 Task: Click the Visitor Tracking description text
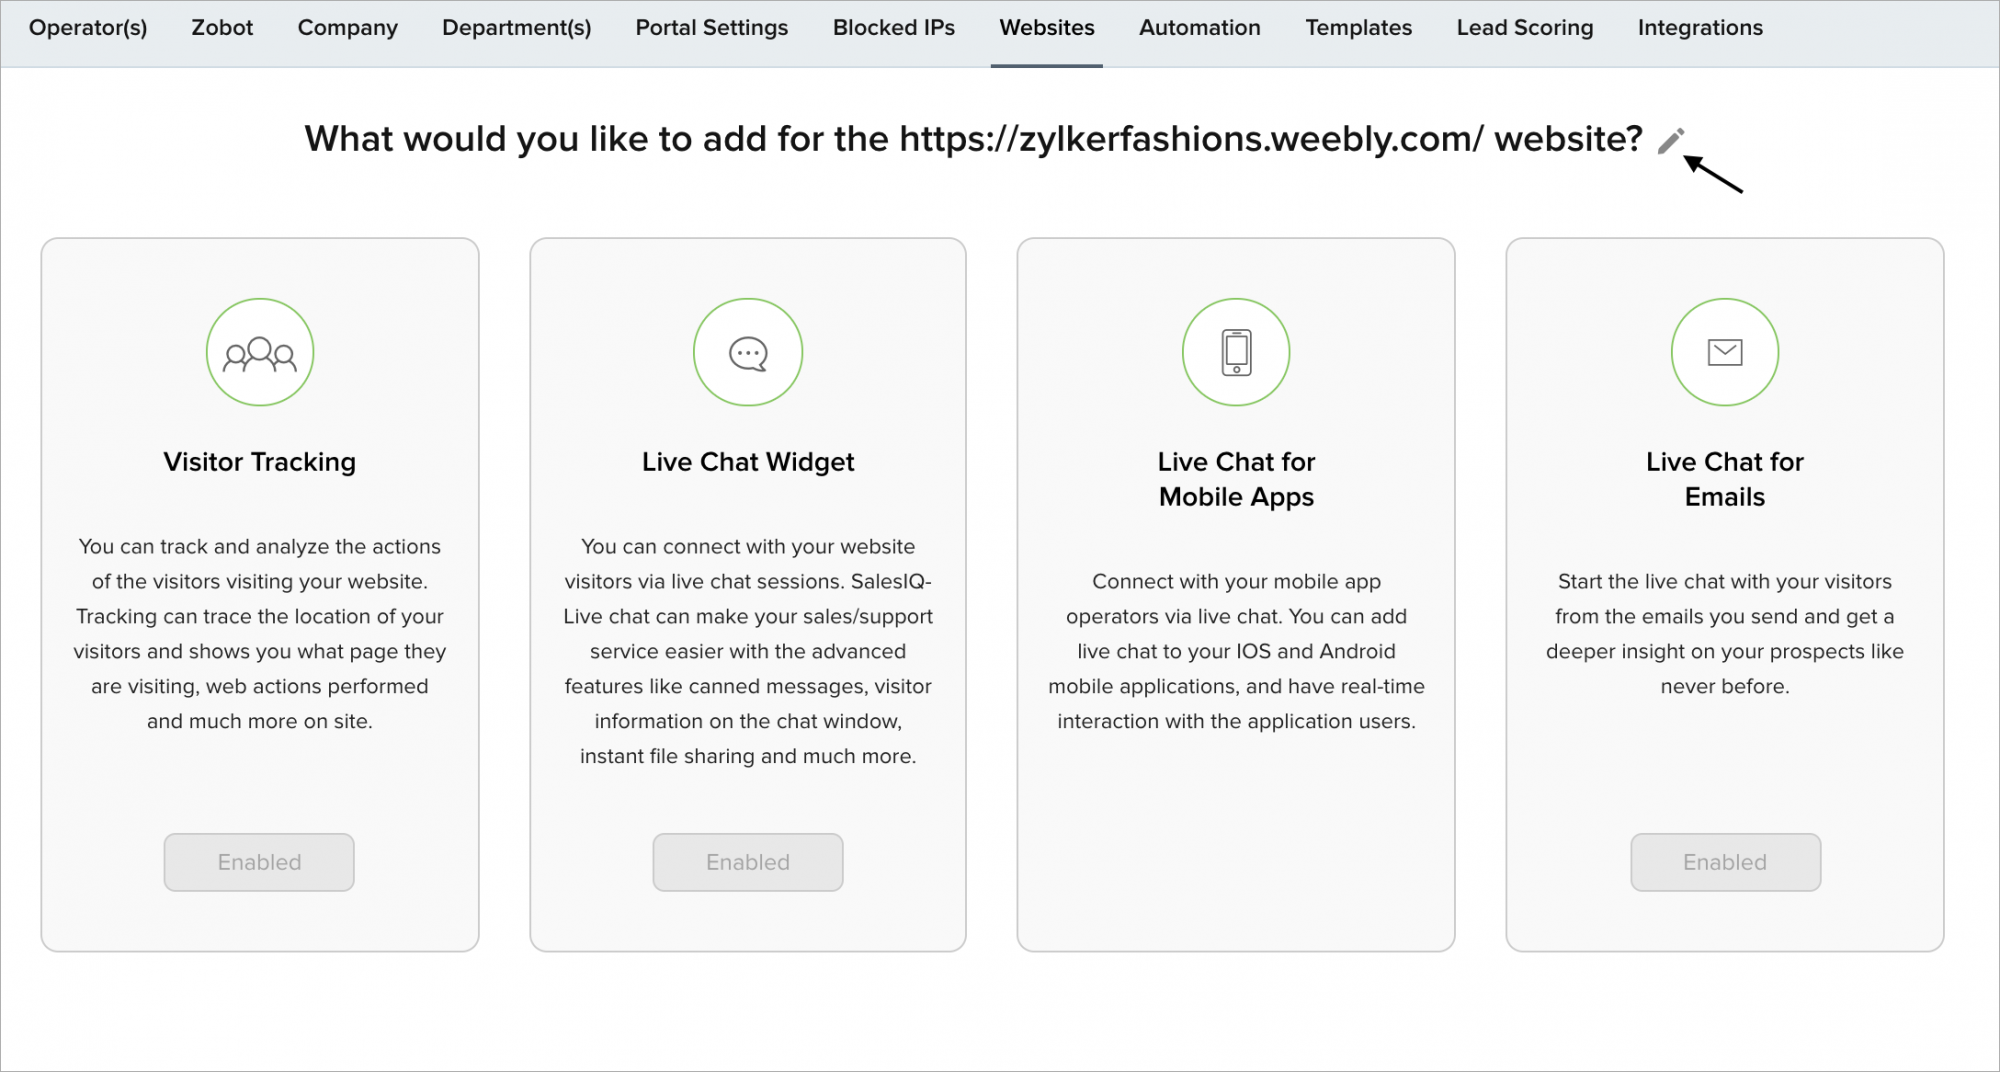260,634
